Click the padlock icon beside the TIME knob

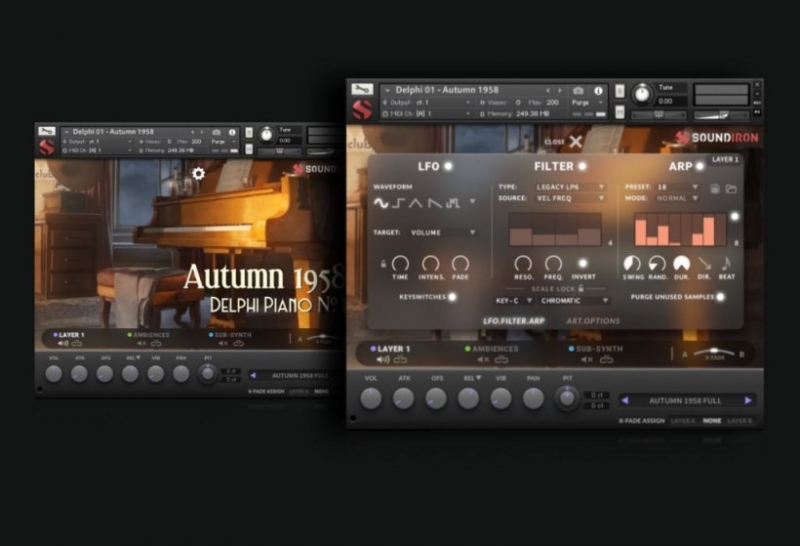383,264
